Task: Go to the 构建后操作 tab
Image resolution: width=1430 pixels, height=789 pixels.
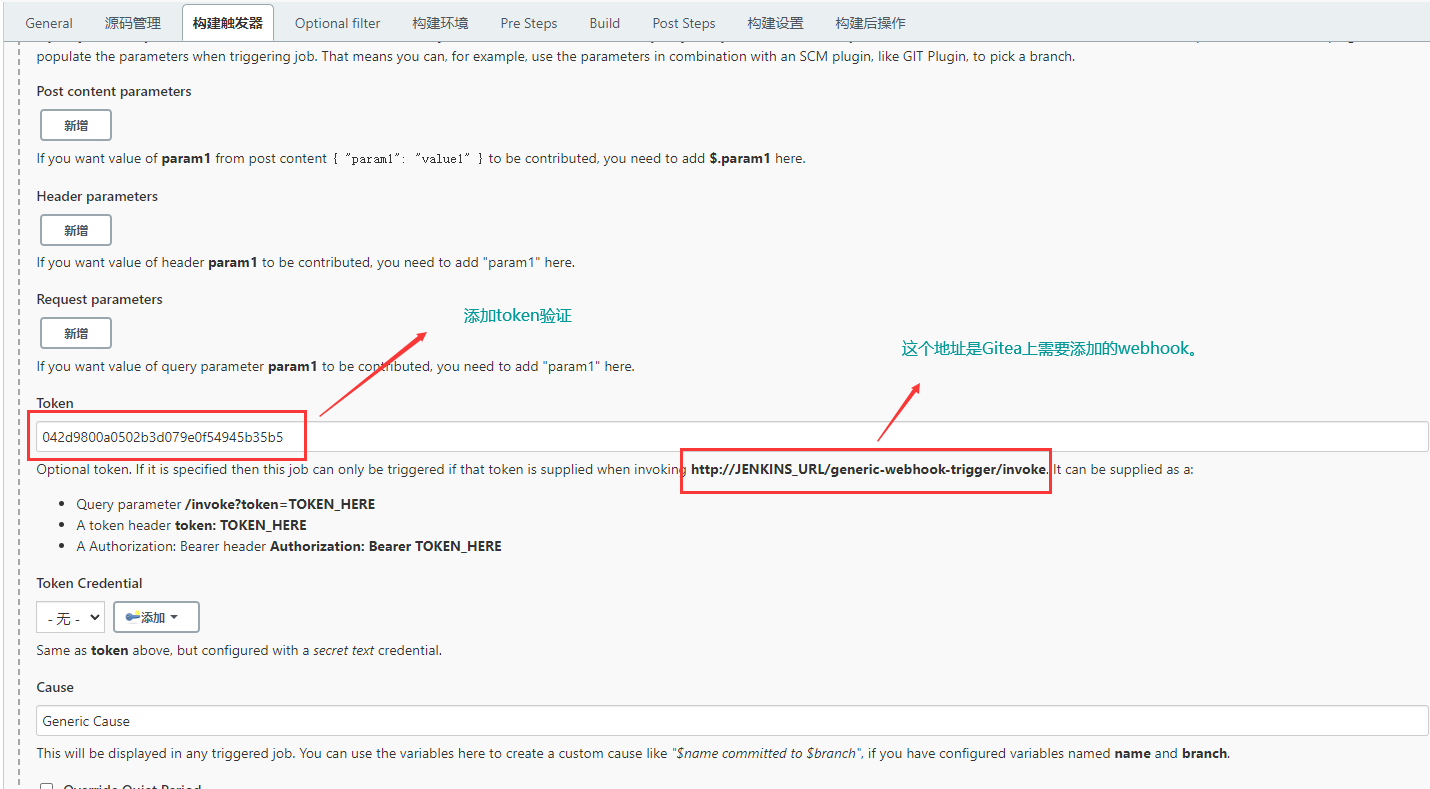Action: pos(870,23)
